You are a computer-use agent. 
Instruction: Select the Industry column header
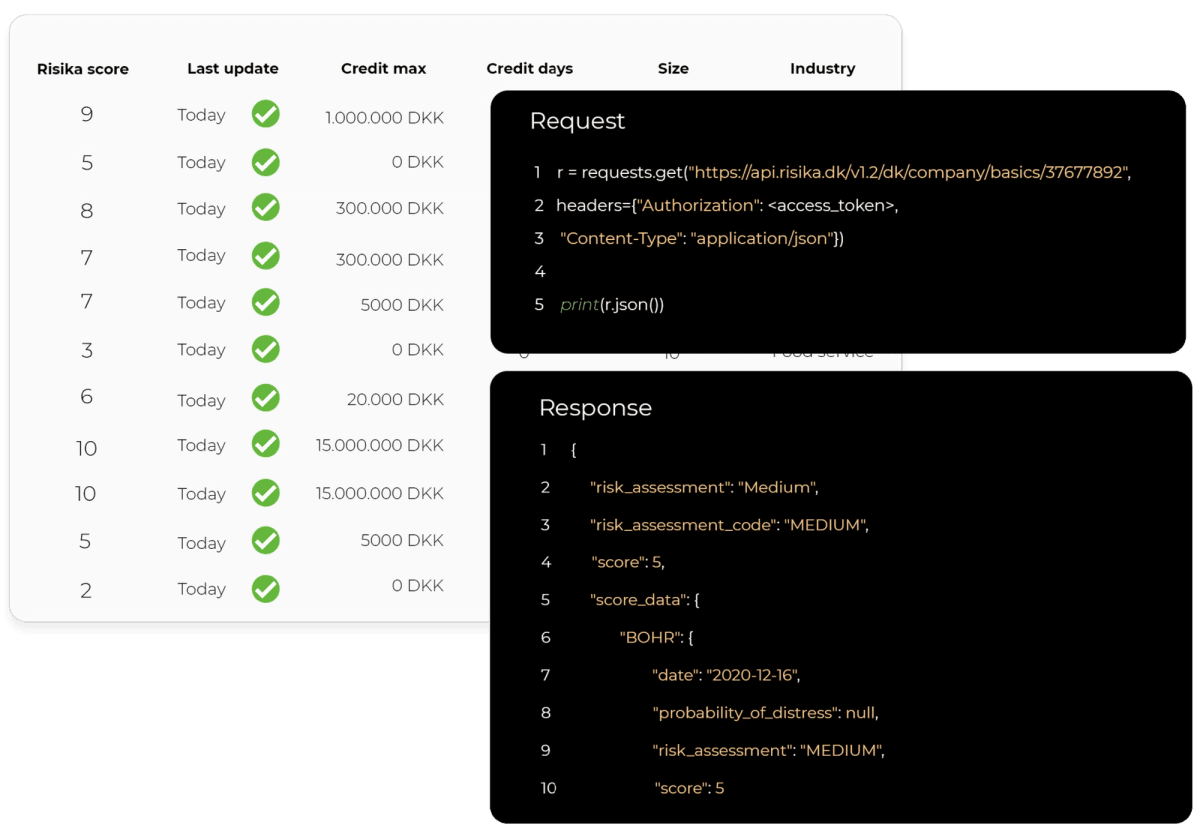(x=822, y=69)
